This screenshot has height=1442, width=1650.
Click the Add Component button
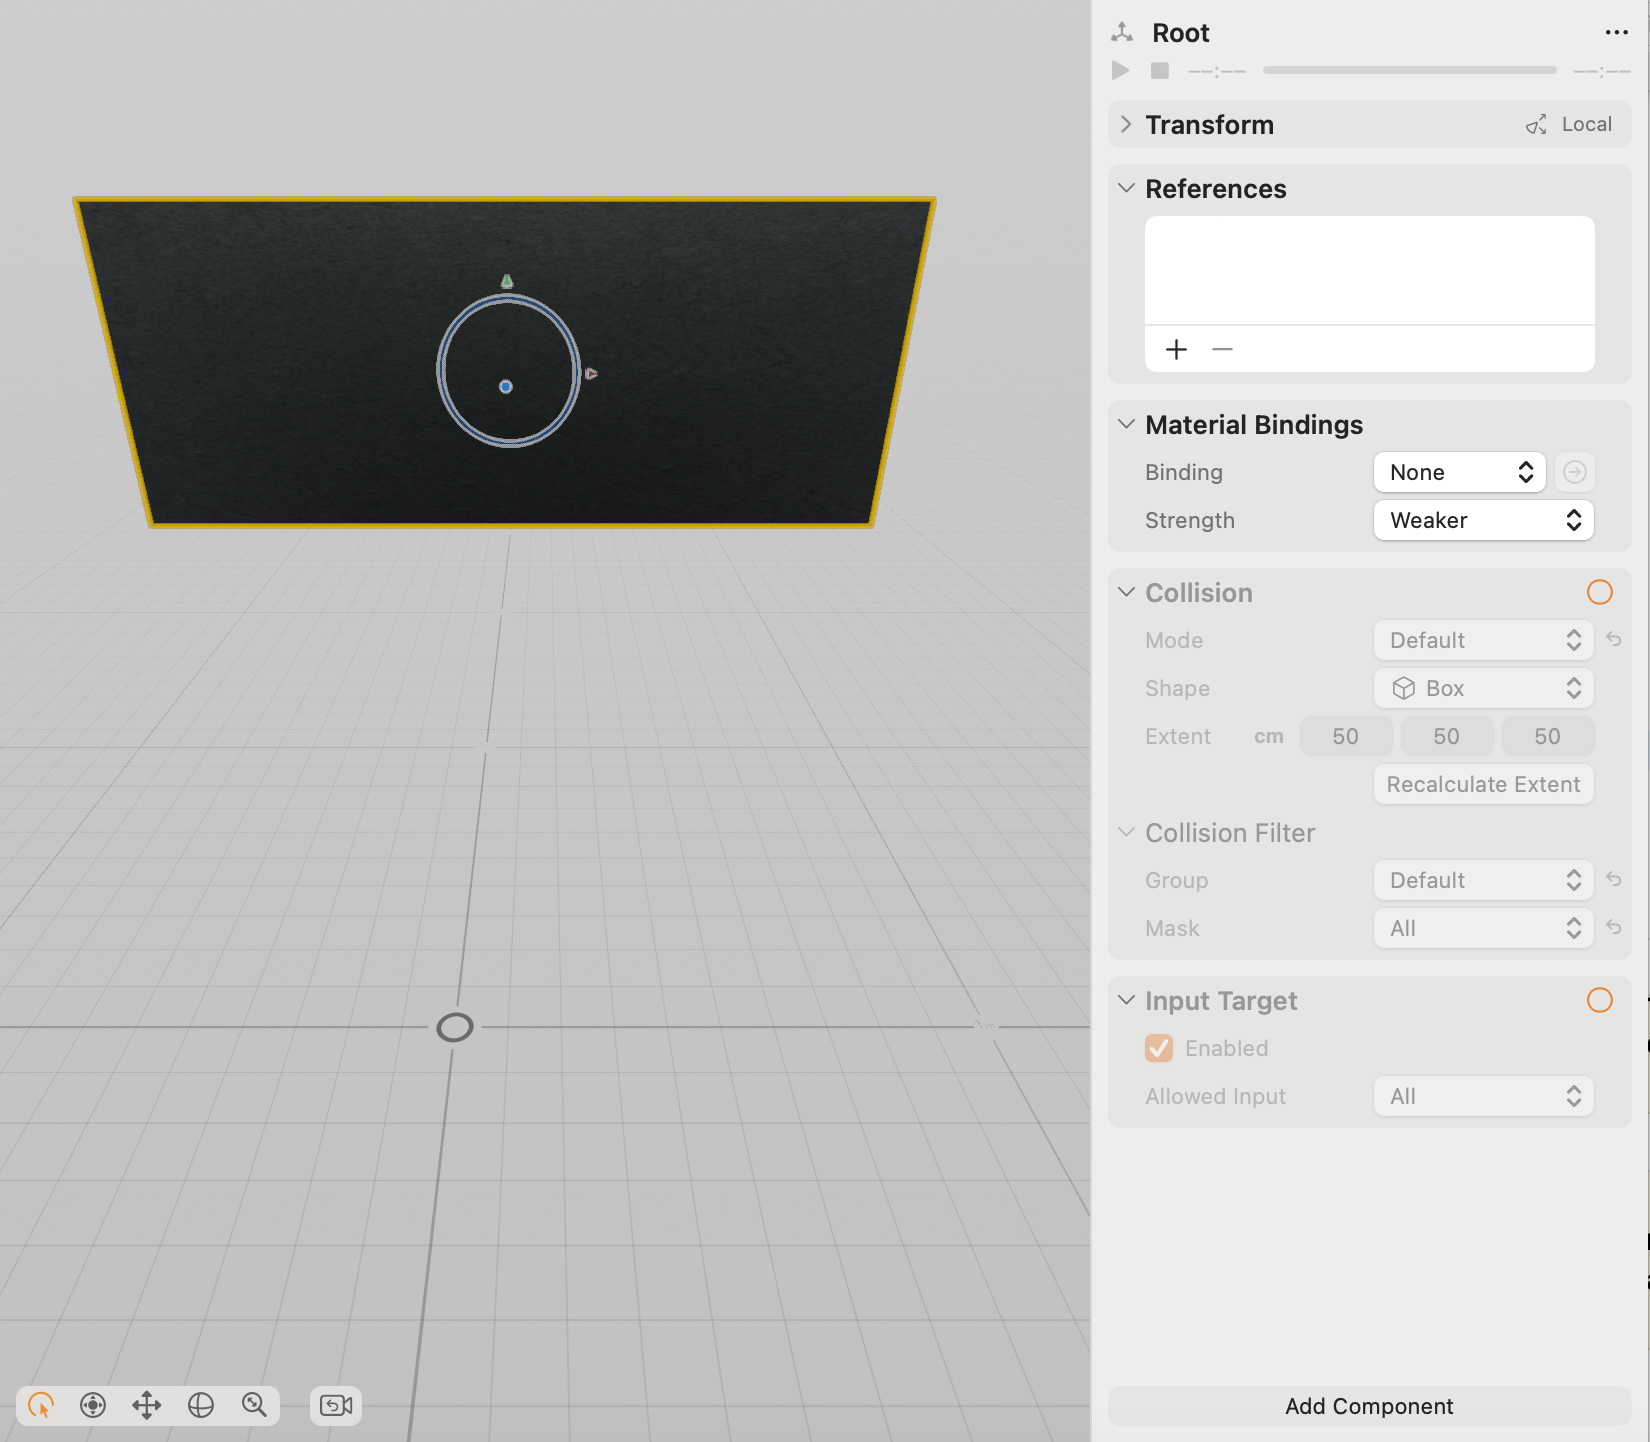1369,1406
